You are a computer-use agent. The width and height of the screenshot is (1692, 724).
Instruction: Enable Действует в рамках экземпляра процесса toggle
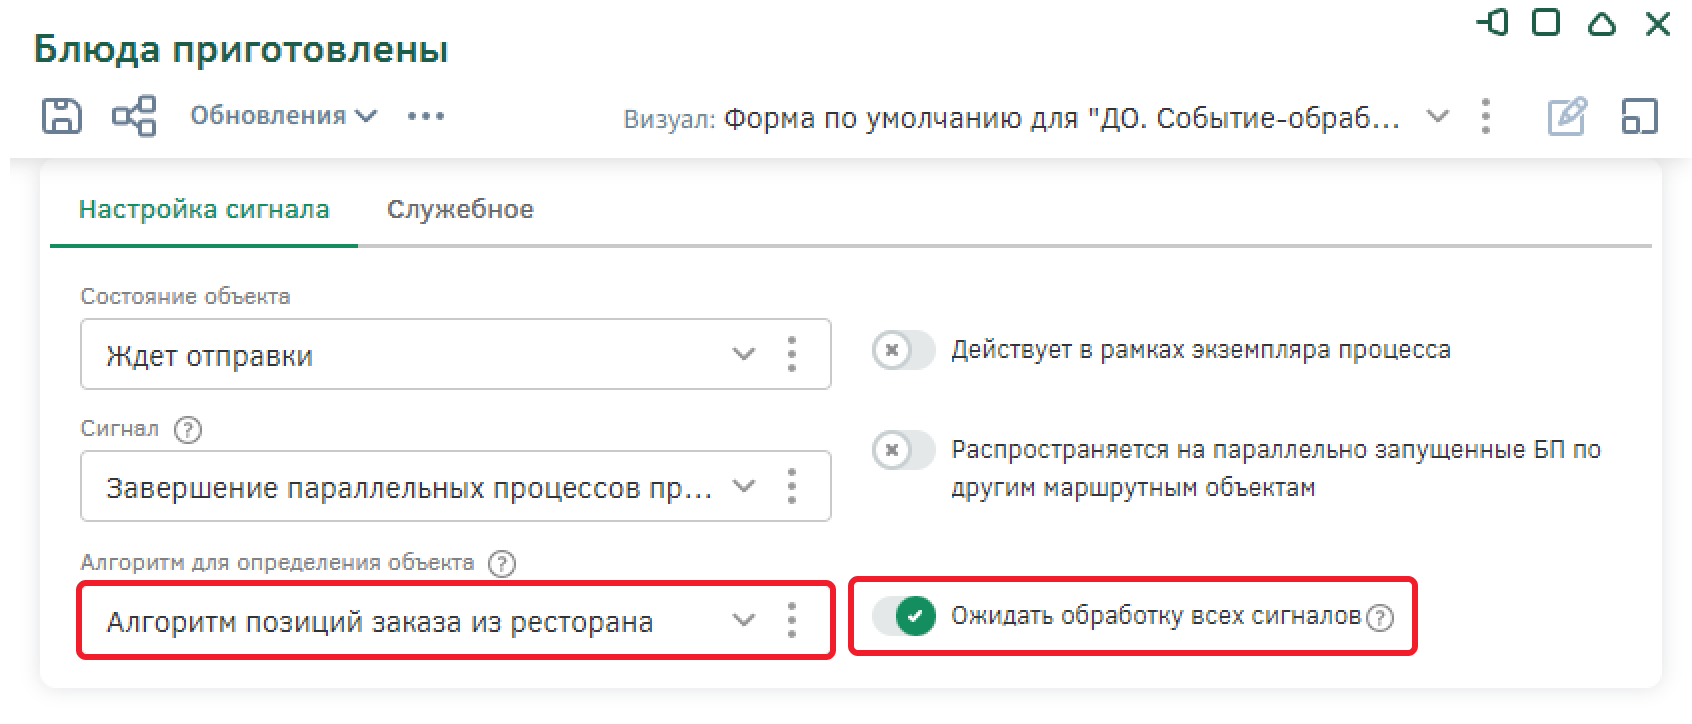pos(903,350)
